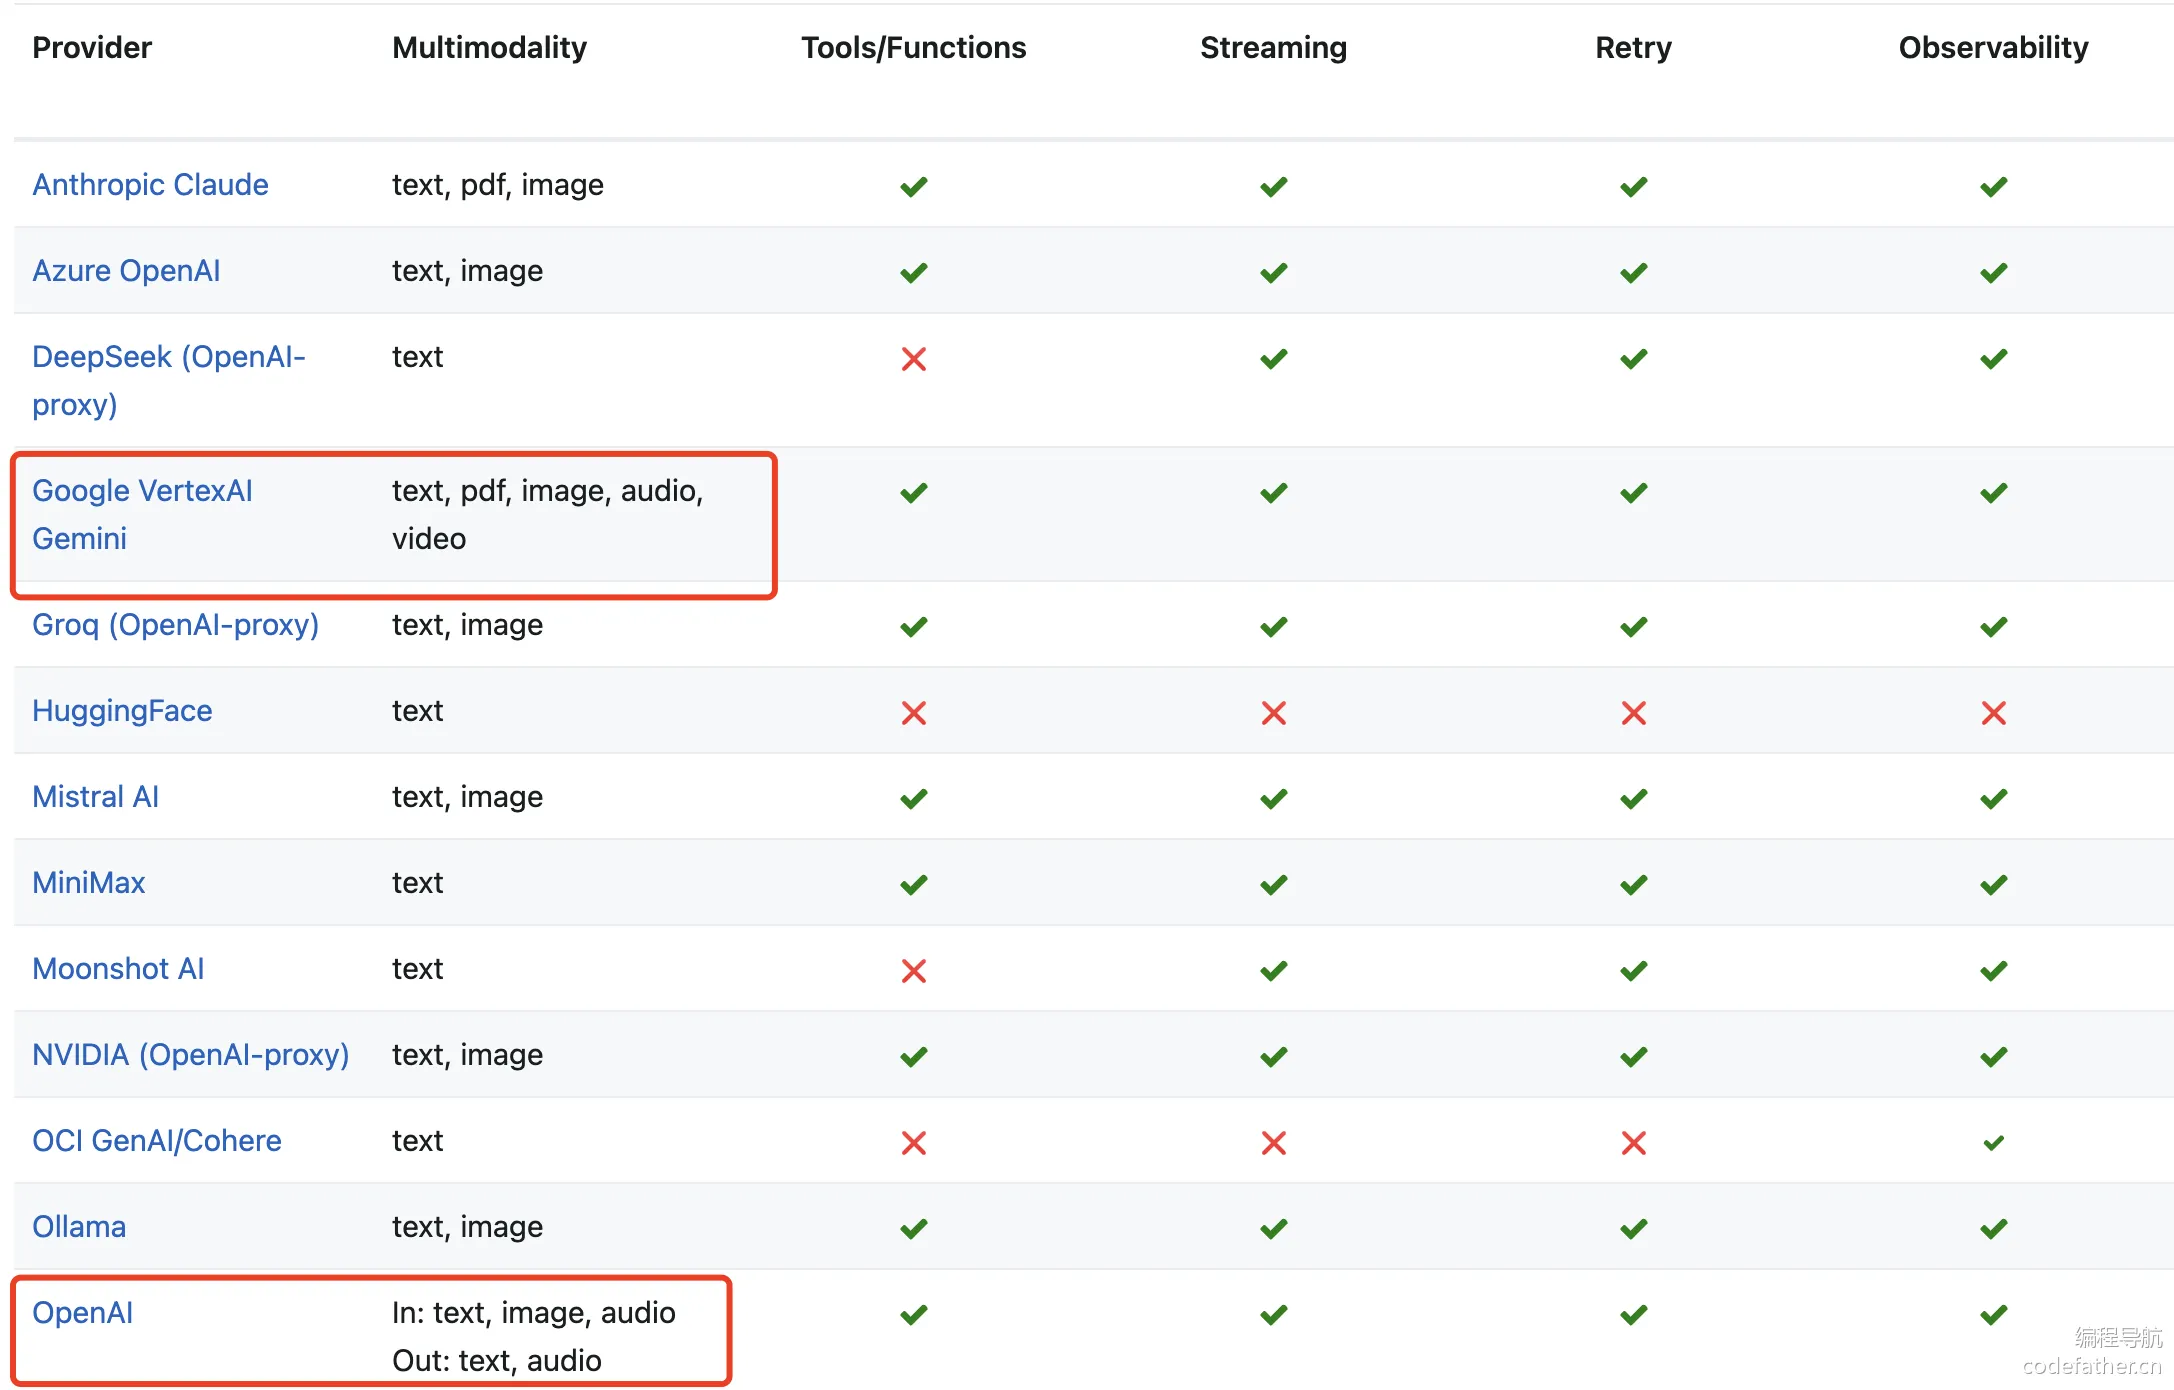Open the DeepSeek (OpenAI-proxy) link

(x=169, y=380)
